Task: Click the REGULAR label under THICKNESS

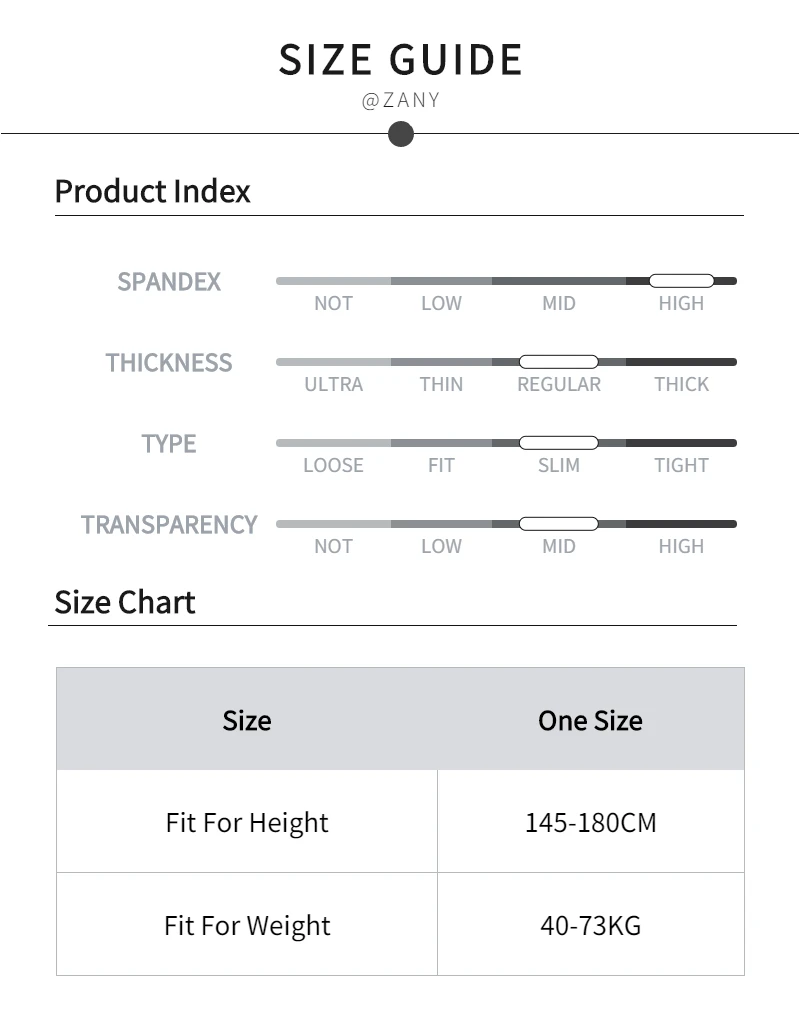Action: point(558,384)
